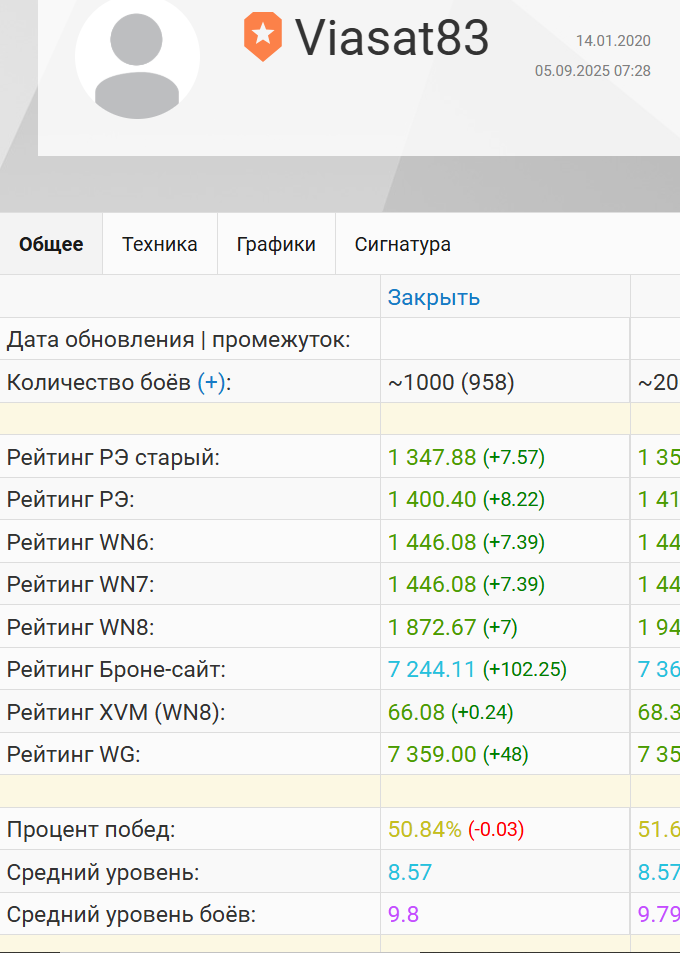The image size is (680, 953).
Task: Click the Средний уровень боёв value 9.8
Action: click(x=404, y=914)
